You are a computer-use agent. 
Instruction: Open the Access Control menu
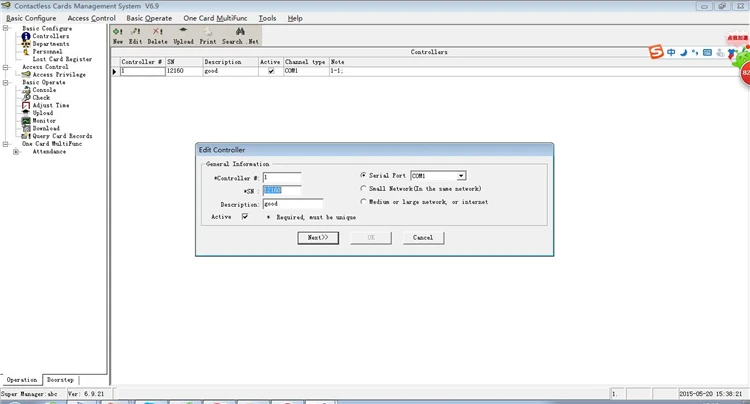click(91, 18)
